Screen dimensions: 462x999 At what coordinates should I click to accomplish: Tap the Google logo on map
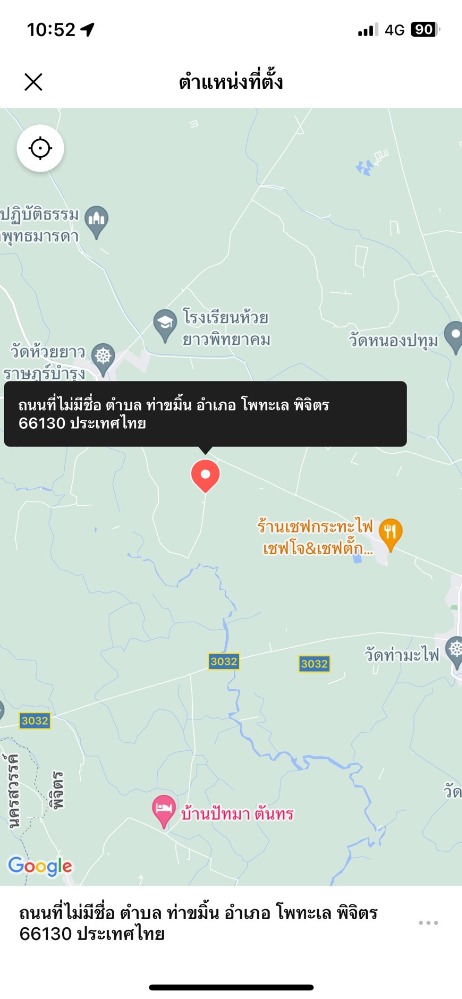(40, 866)
